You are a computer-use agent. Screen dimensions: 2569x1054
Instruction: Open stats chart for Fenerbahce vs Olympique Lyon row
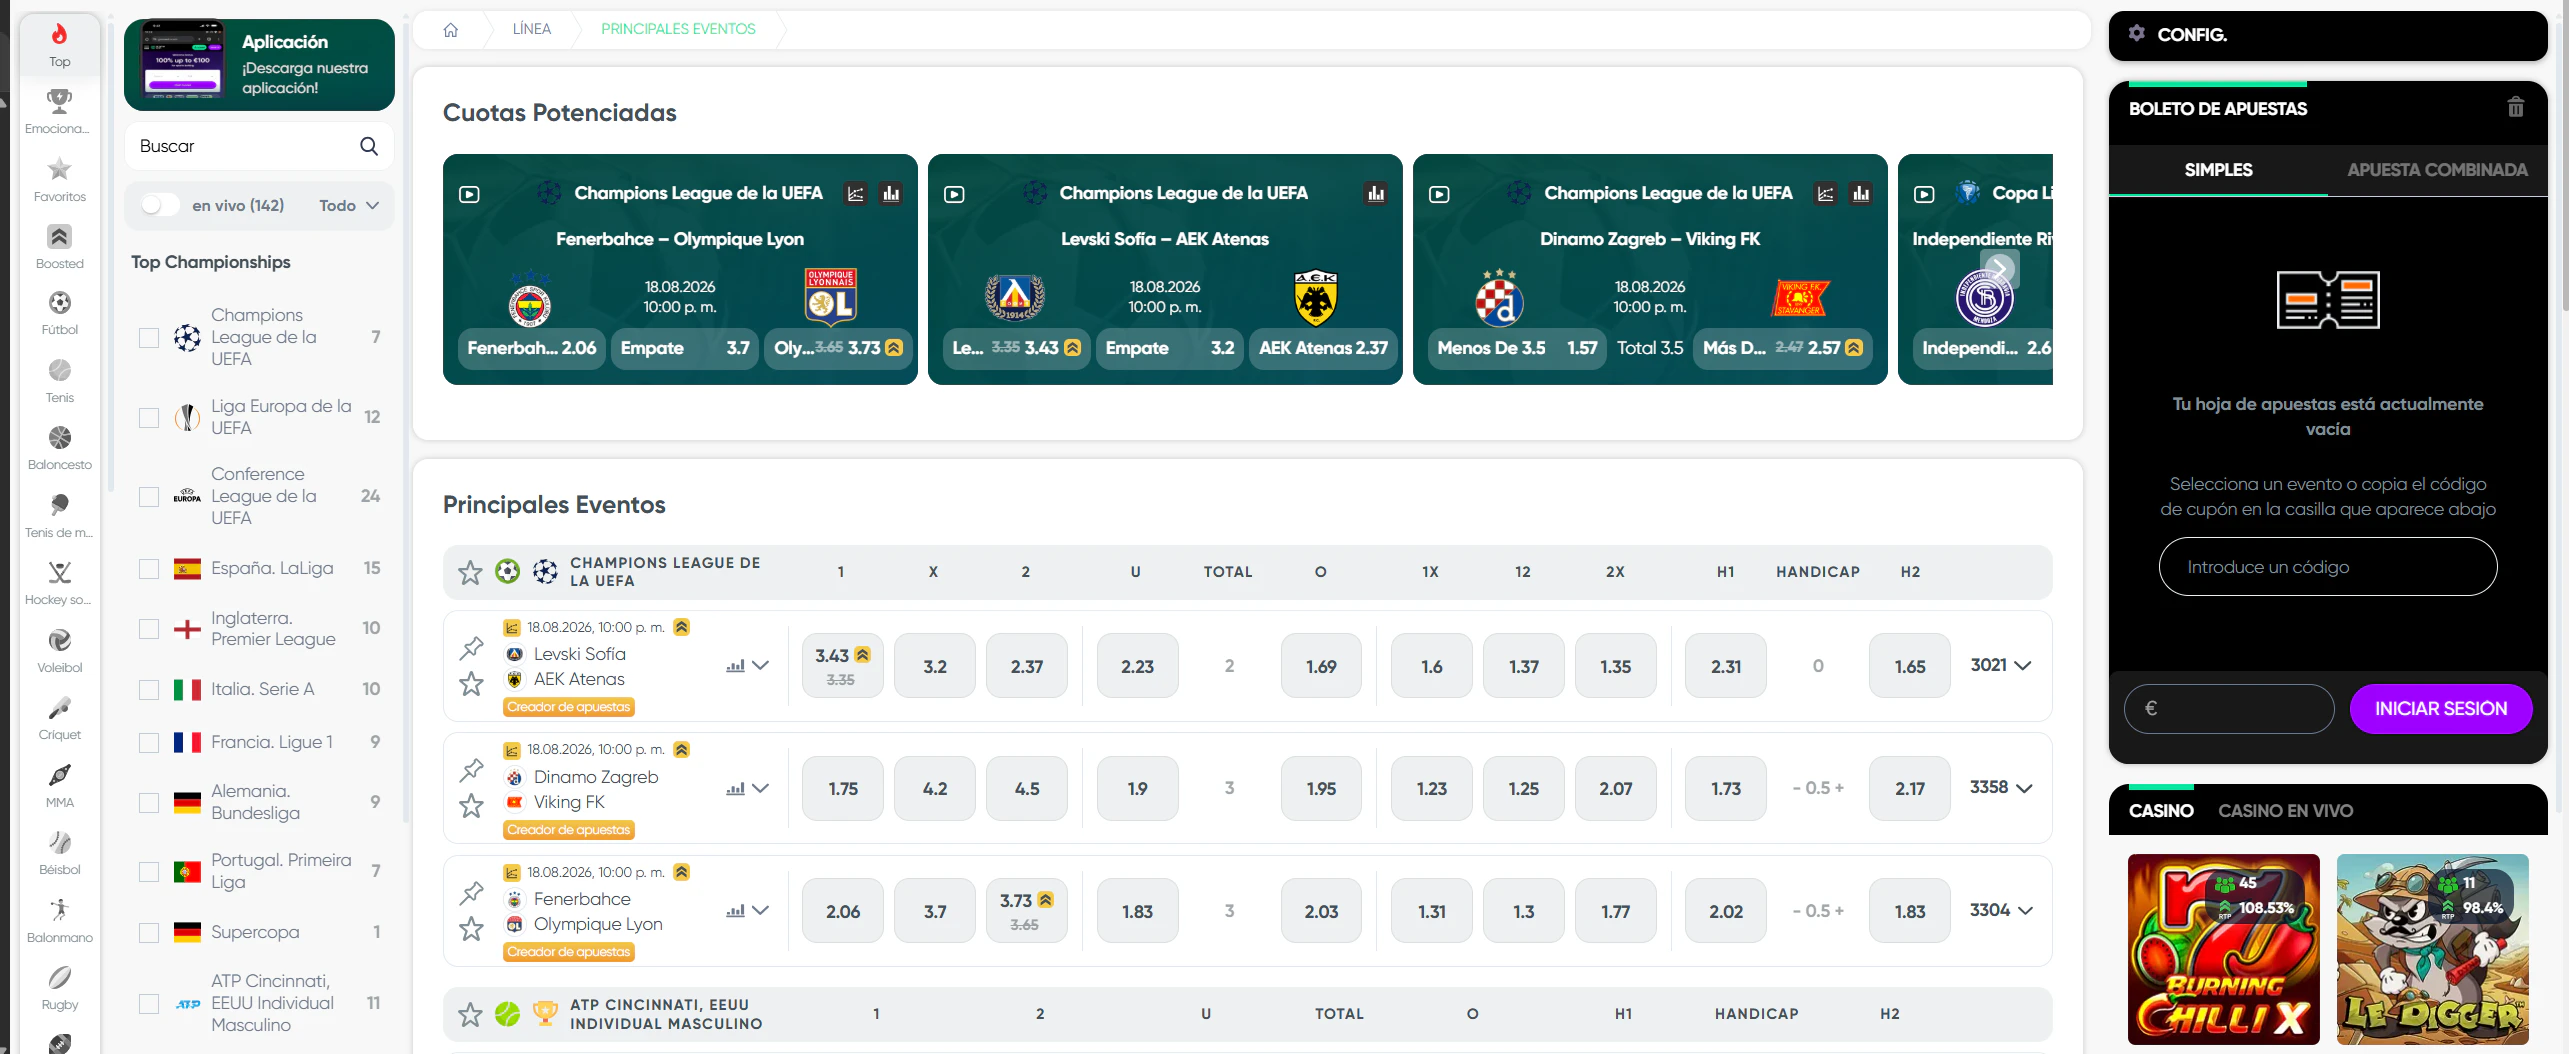(x=735, y=911)
